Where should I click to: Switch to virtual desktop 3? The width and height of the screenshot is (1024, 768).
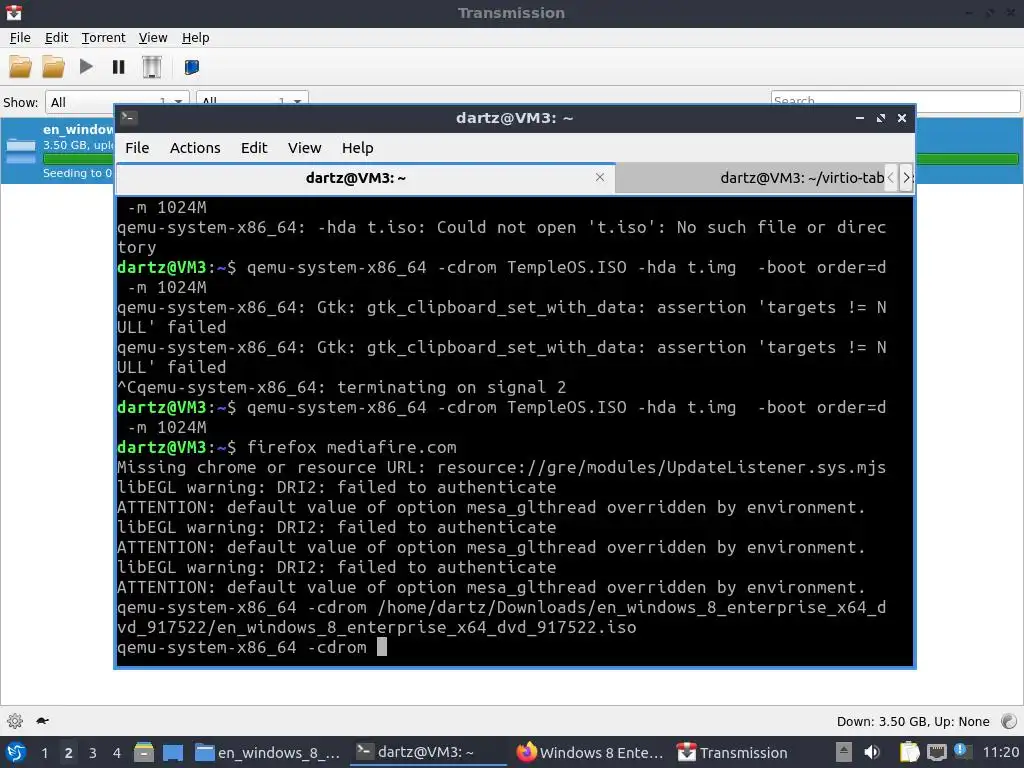coord(93,753)
